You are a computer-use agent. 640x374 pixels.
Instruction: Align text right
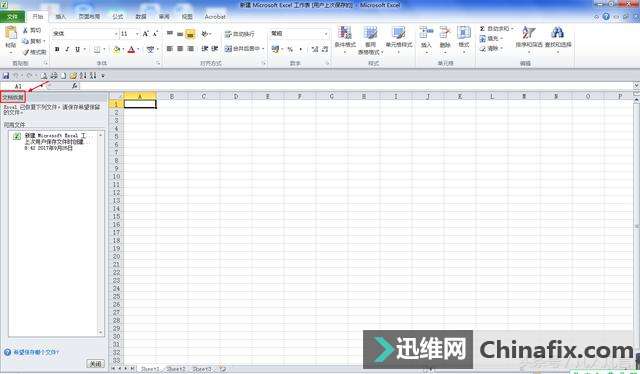pos(190,49)
